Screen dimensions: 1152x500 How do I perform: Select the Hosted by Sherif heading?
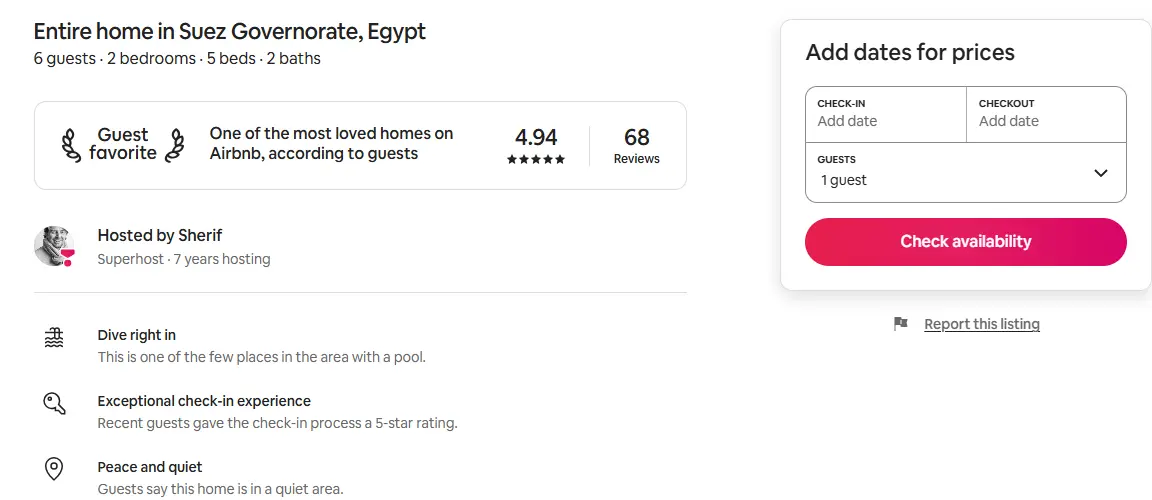(x=160, y=235)
